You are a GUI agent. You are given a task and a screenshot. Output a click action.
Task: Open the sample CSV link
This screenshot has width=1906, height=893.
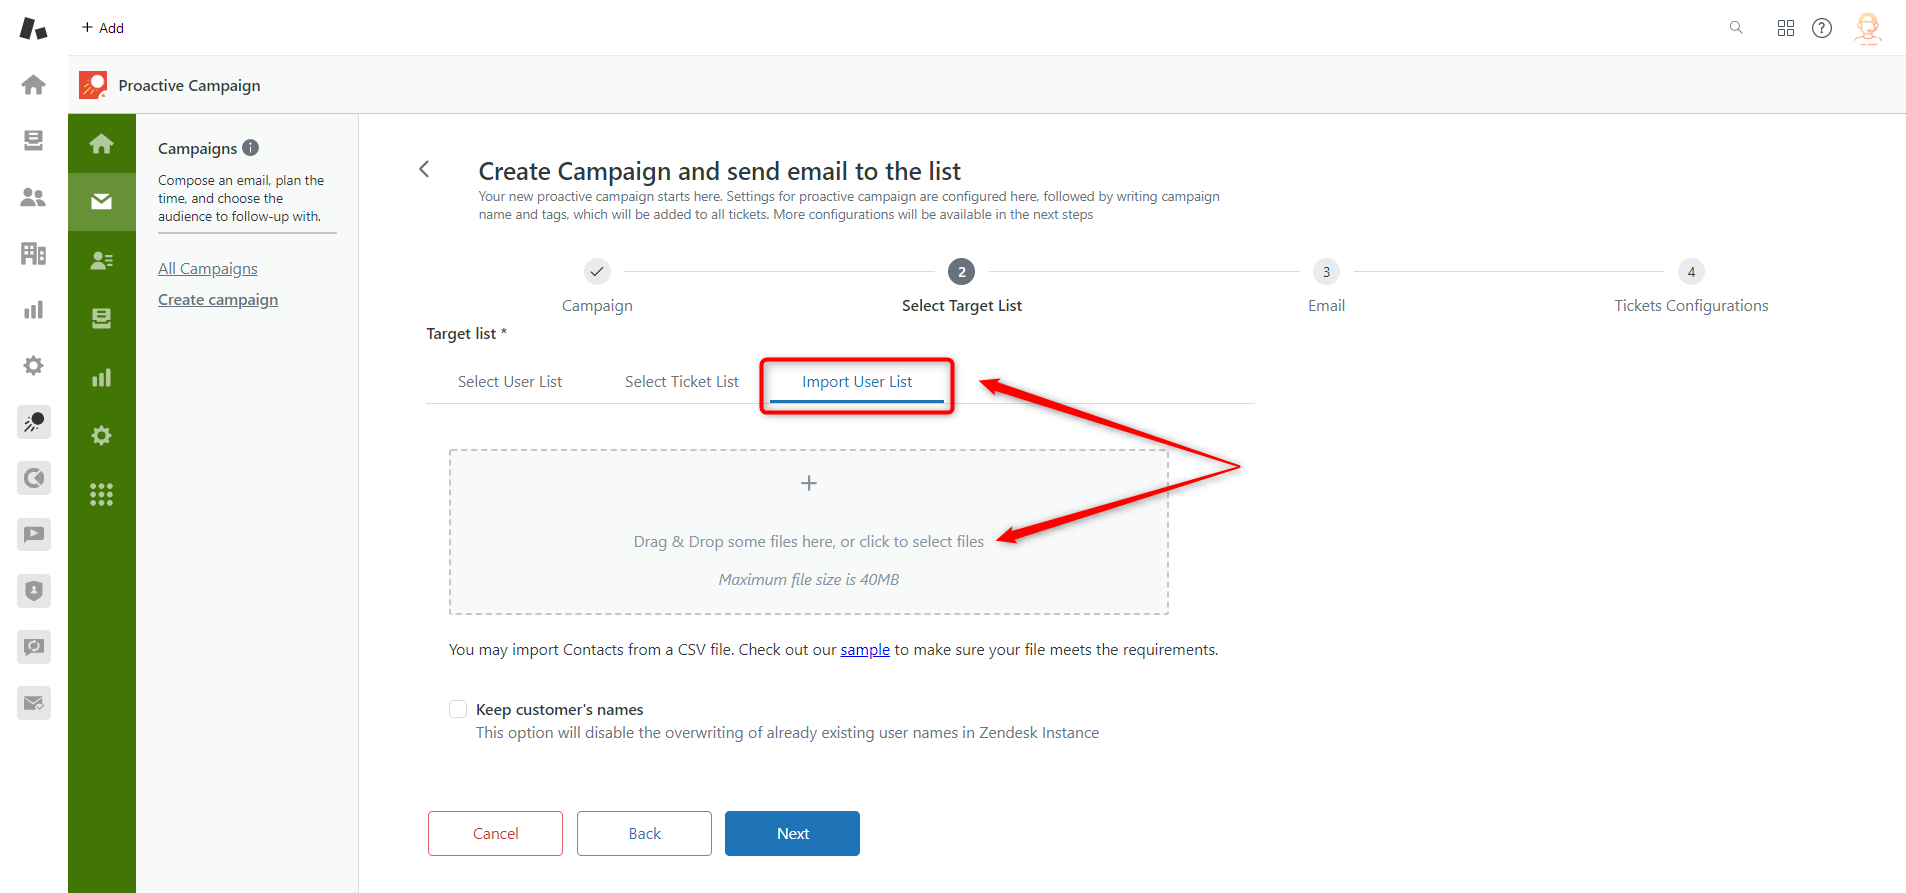tap(865, 650)
